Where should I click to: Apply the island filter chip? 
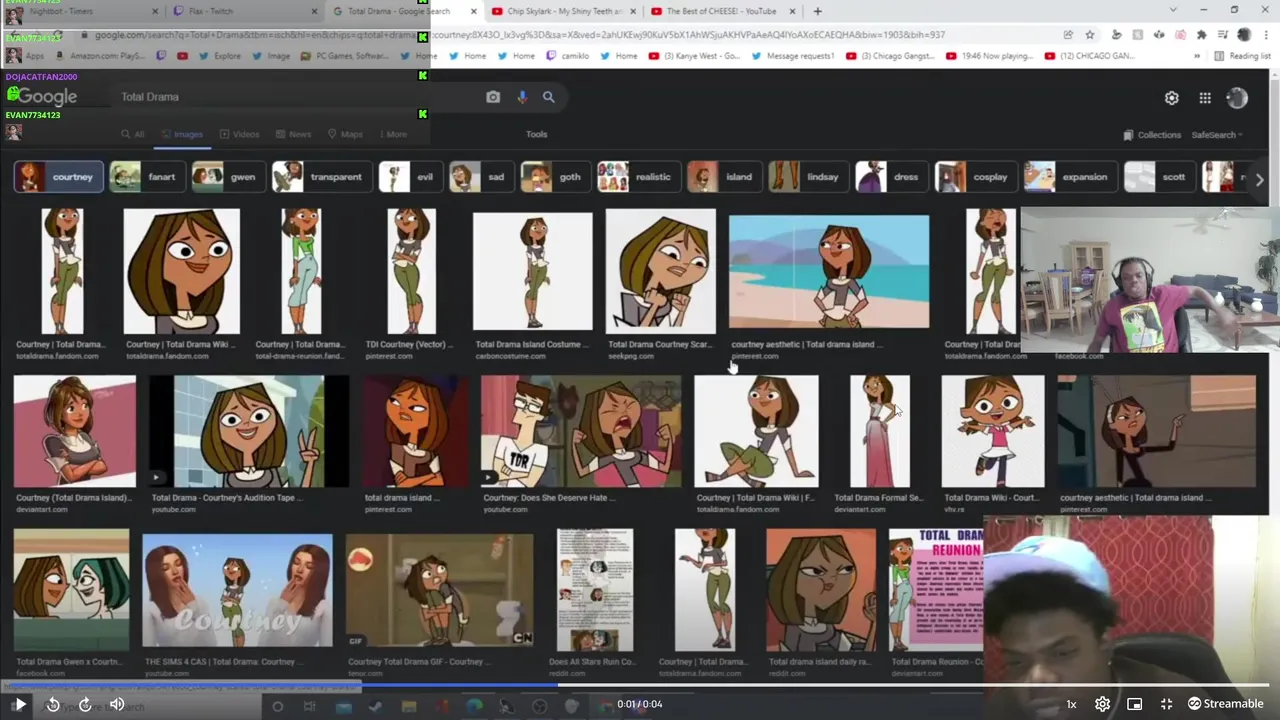pos(724,177)
